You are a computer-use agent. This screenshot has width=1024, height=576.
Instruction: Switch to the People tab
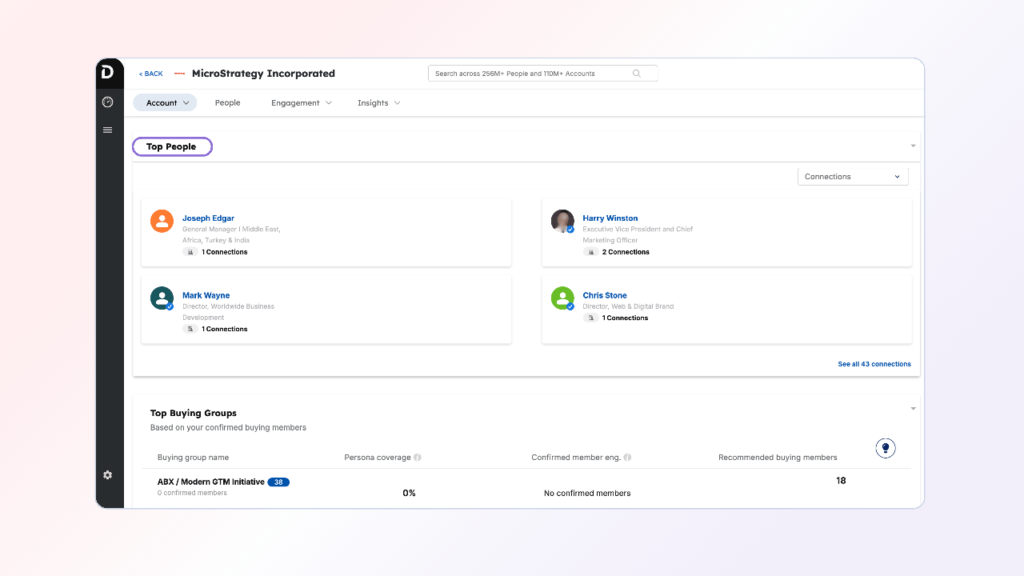(x=227, y=103)
